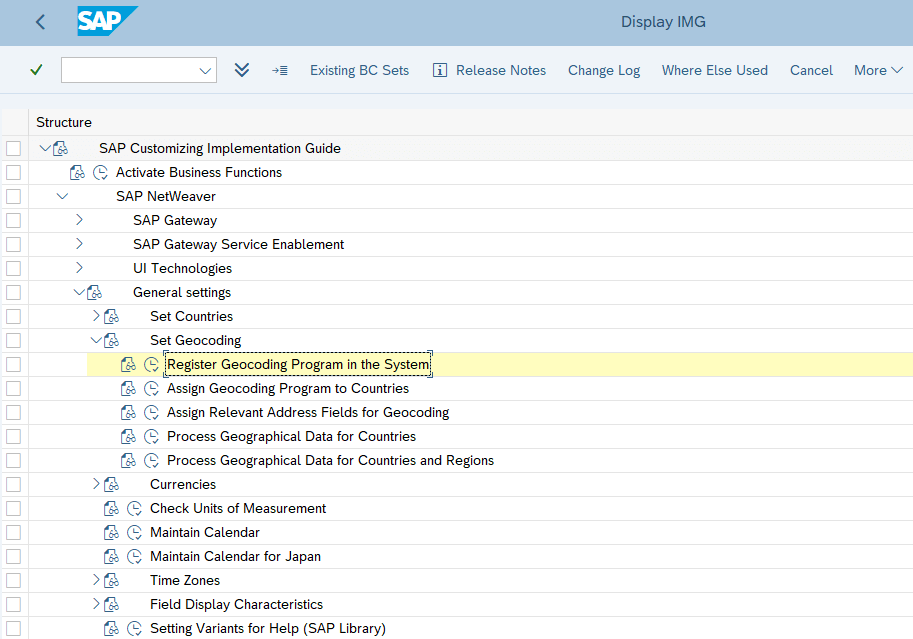The height and width of the screenshot is (639, 913).
Task: Select Assign Relevant Address Fields for Geocoding
Action: (x=308, y=412)
